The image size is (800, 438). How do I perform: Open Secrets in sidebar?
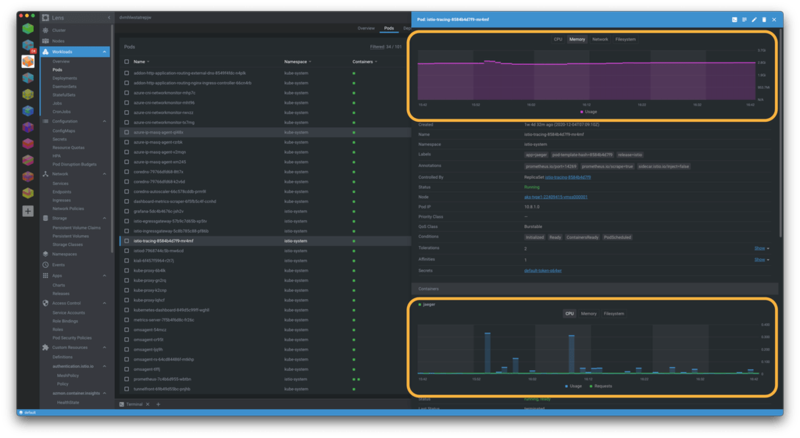click(59, 139)
